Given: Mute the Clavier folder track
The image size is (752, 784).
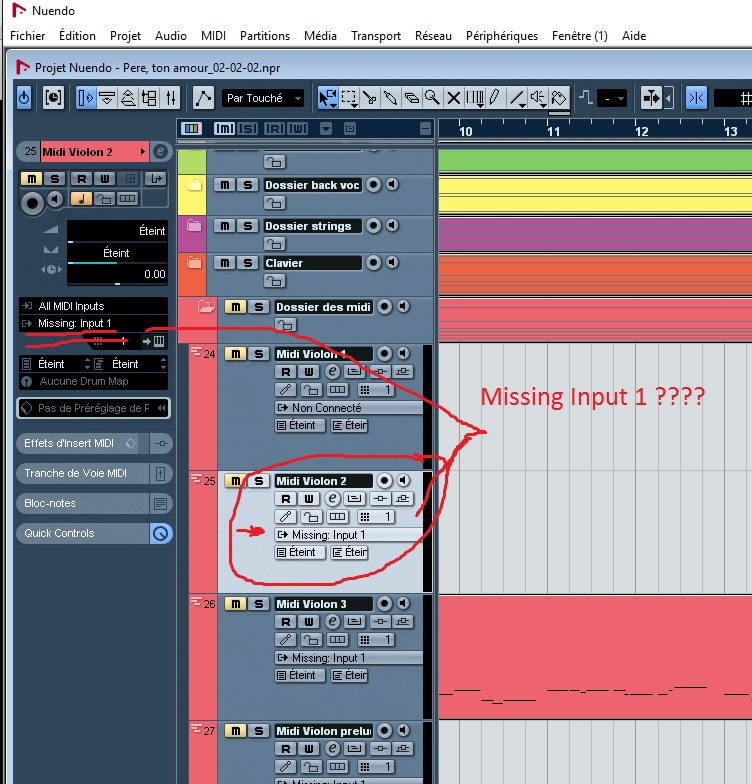Looking at the screenshot, I should pos(224,263).
